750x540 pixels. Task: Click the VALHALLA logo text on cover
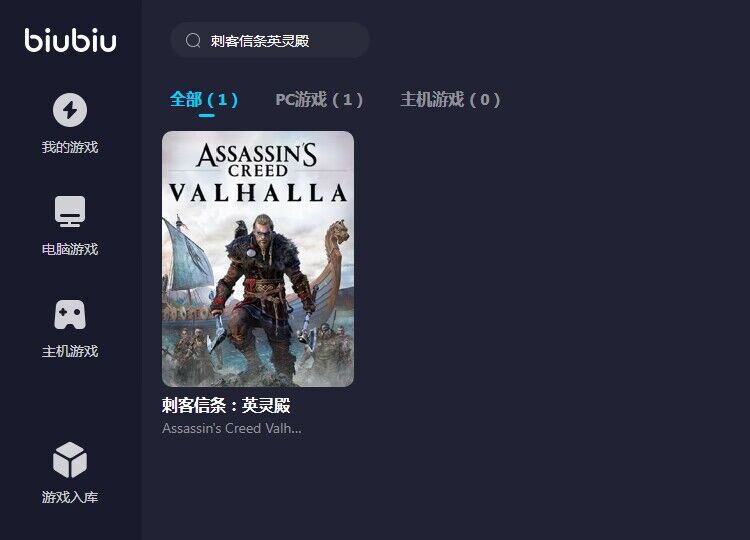(x=258, y=193)
